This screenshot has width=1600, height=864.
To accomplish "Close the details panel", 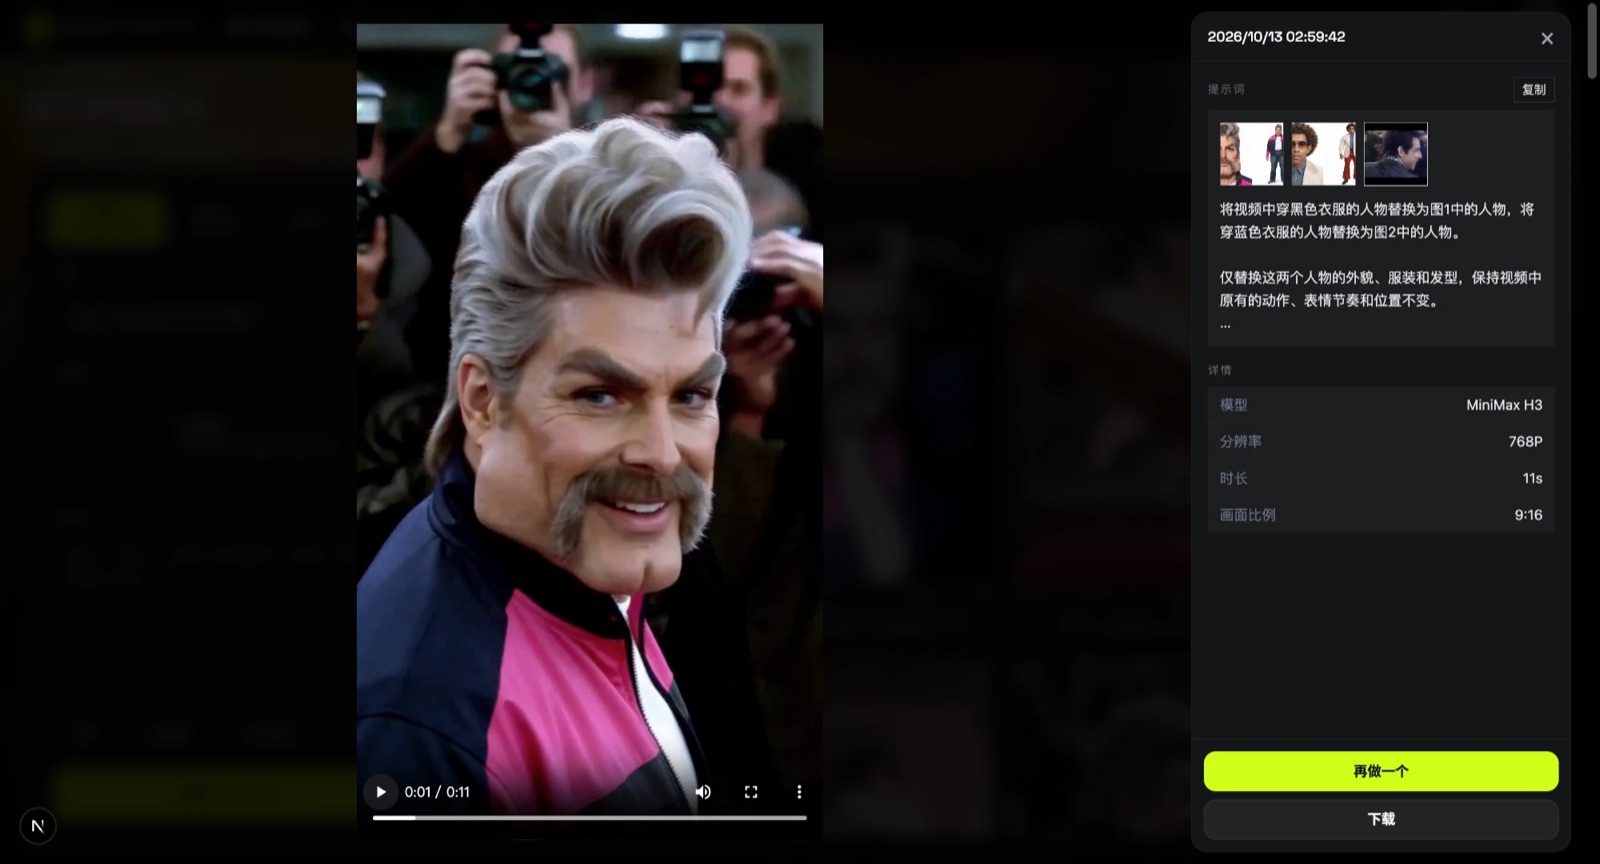I will (x=1547, y=38).
